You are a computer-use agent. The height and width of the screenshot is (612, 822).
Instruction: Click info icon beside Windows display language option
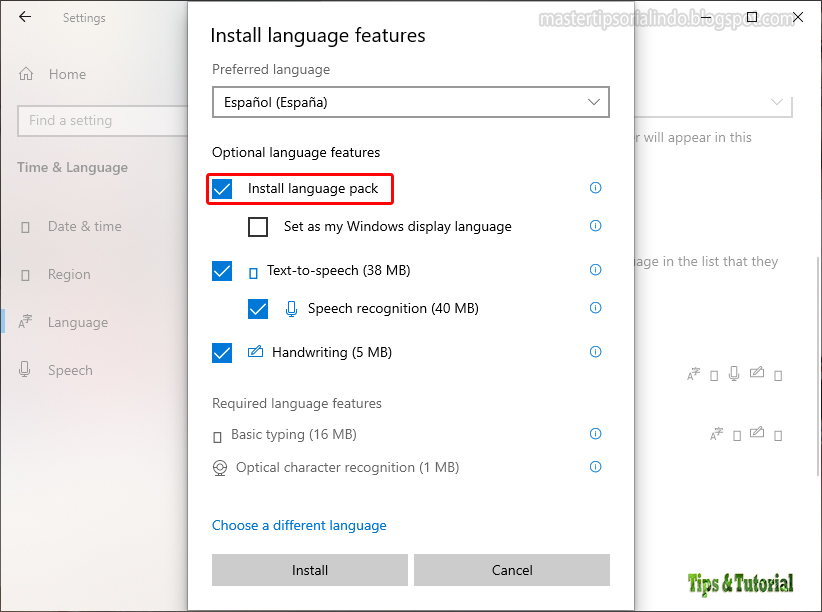pos(595,226)
